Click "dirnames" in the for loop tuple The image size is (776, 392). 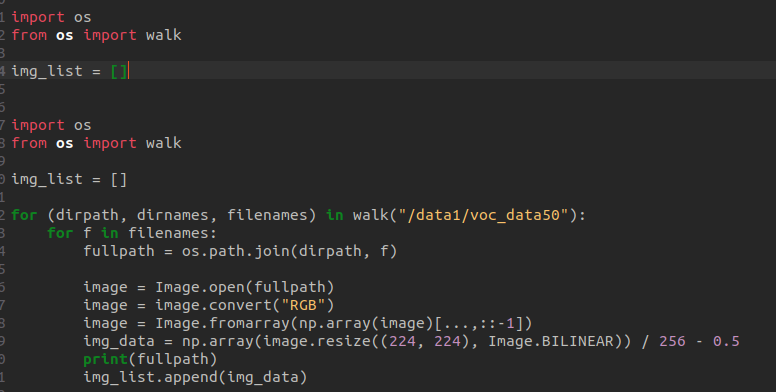[x=173, y=215]
